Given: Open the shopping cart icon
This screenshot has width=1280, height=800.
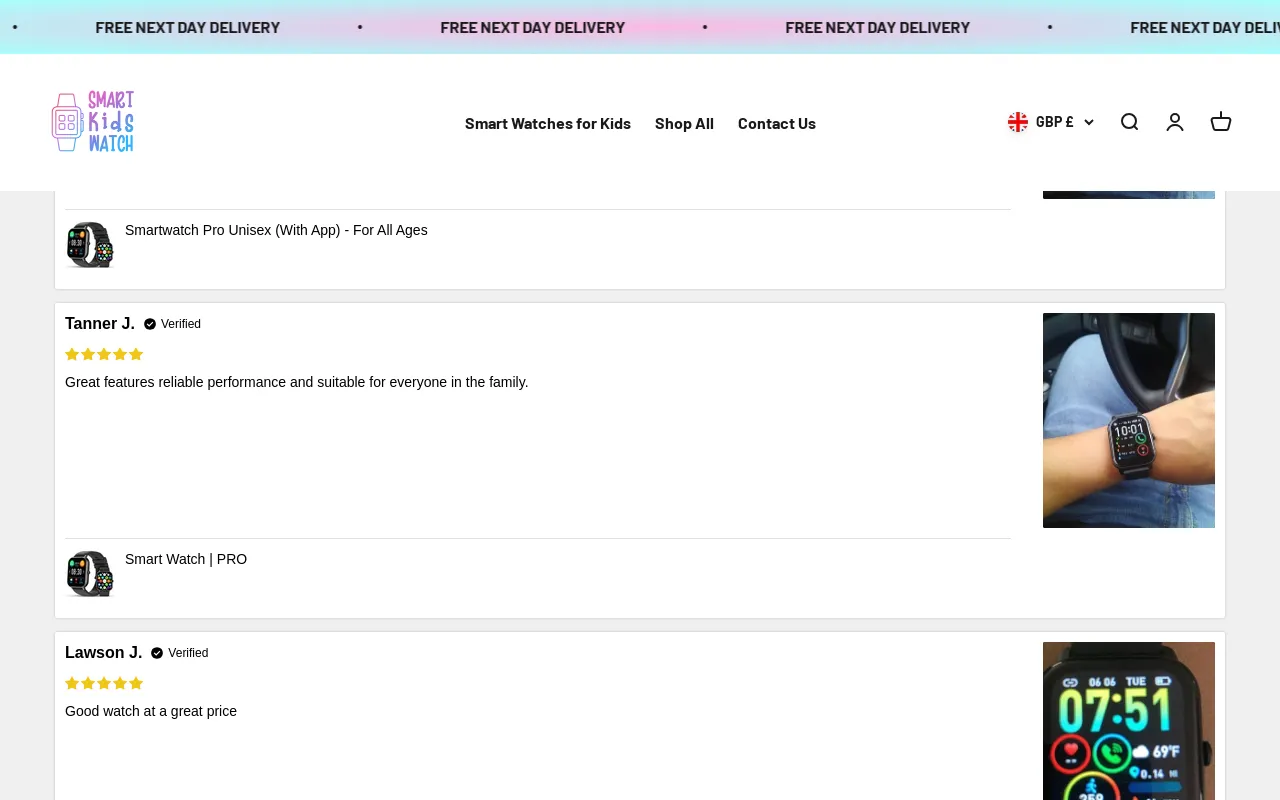Looking at the screenshot, I should [1221, 122].
